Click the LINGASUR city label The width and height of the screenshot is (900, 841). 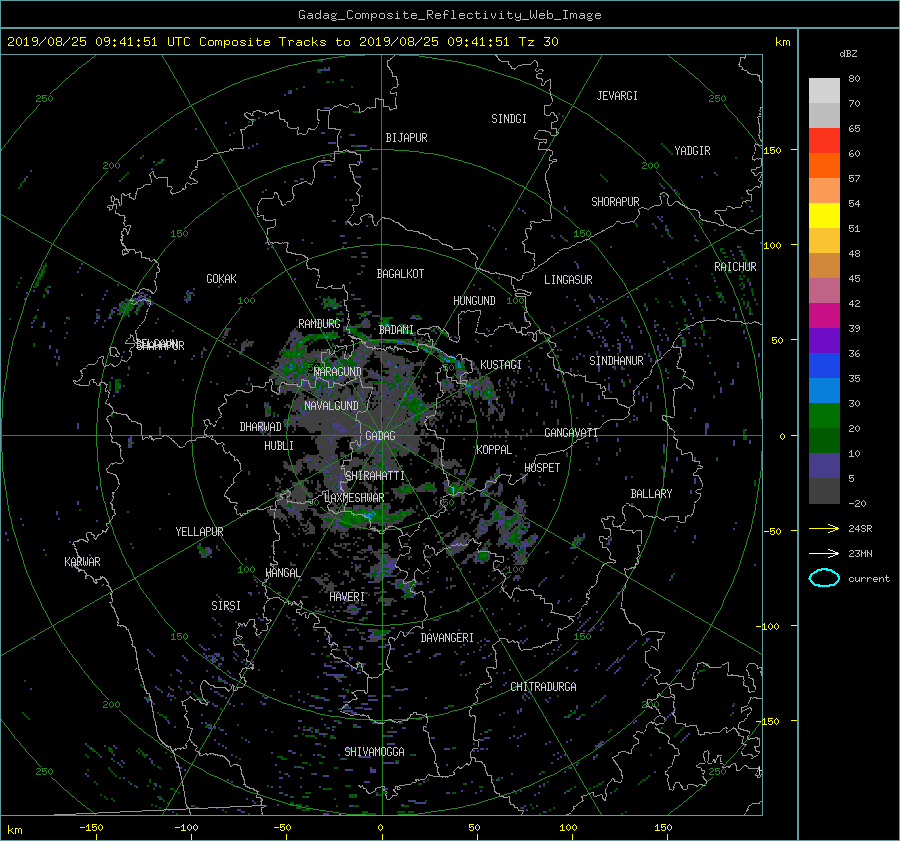click(568, 280)
